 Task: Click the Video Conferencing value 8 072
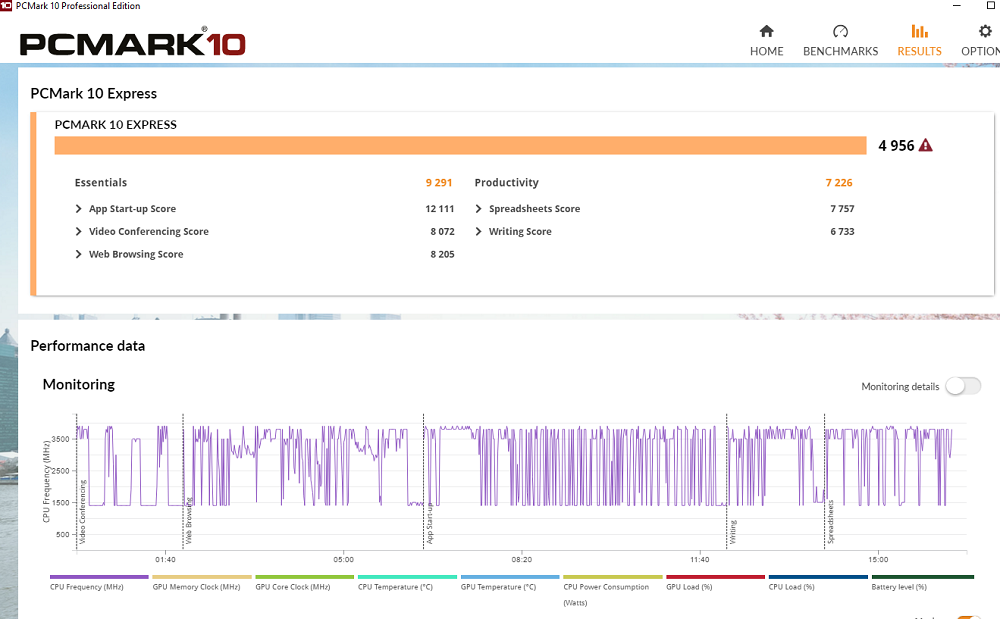coord(442,231)
